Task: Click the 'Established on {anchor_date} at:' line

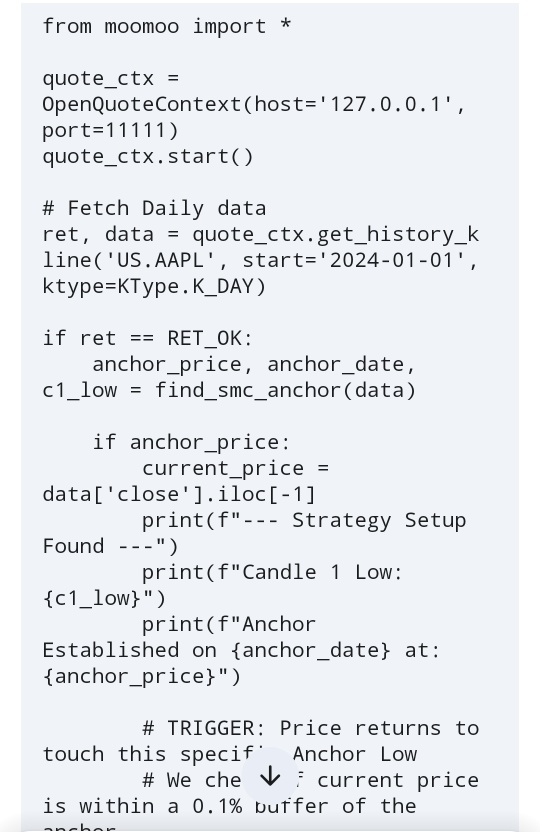Action: tap(241, 650)
